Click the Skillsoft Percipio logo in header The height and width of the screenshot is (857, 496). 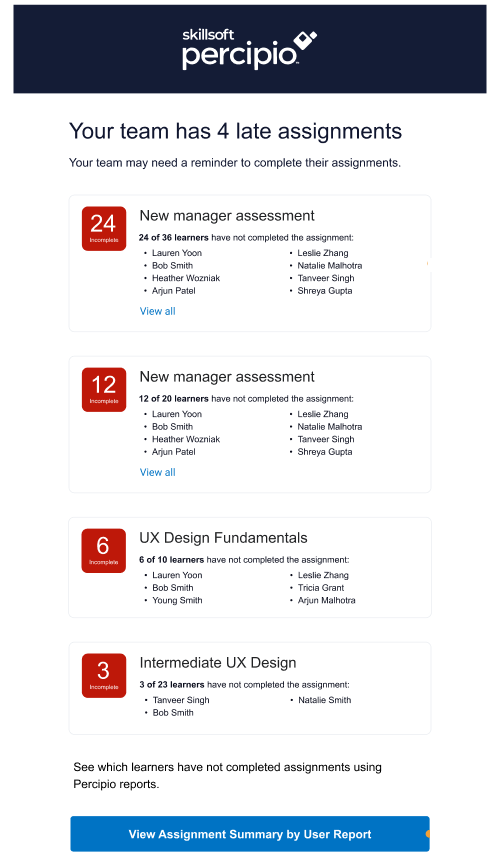coord(250,50)
